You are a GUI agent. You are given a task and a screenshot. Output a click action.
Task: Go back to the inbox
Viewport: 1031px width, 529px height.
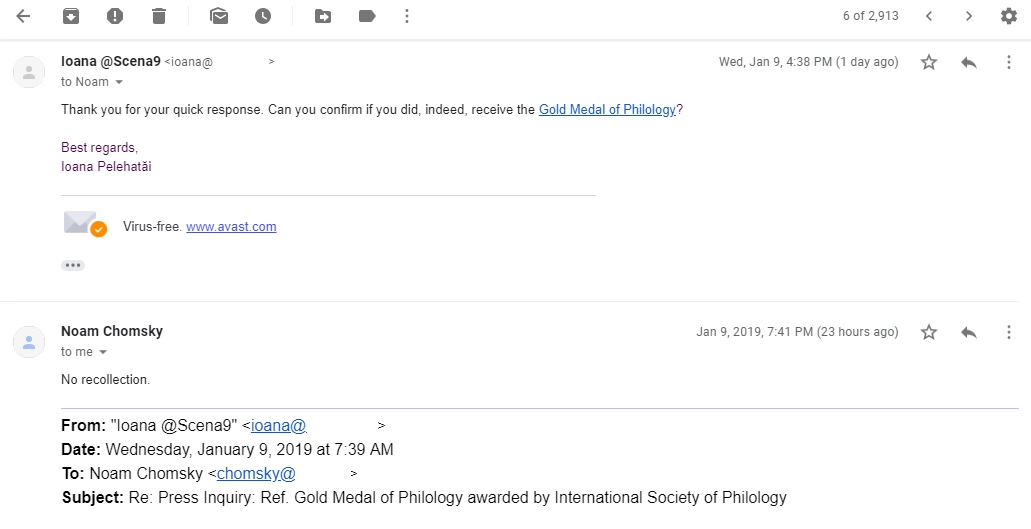pos(23,16)
